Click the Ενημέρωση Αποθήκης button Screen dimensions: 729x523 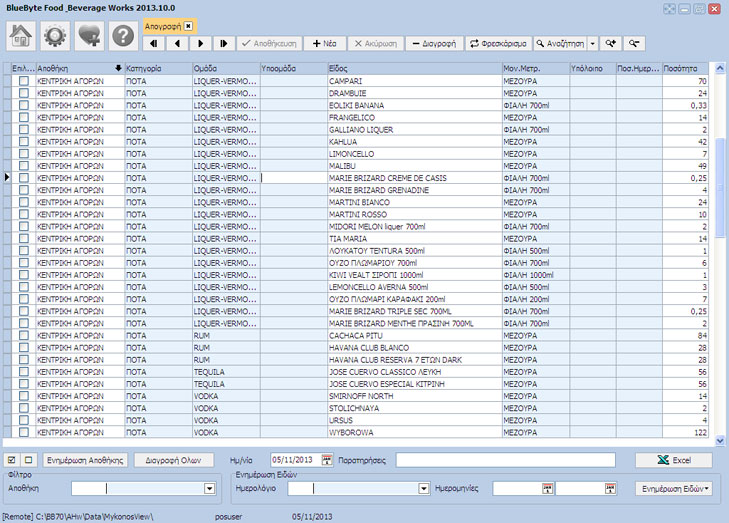coord(85,460)
